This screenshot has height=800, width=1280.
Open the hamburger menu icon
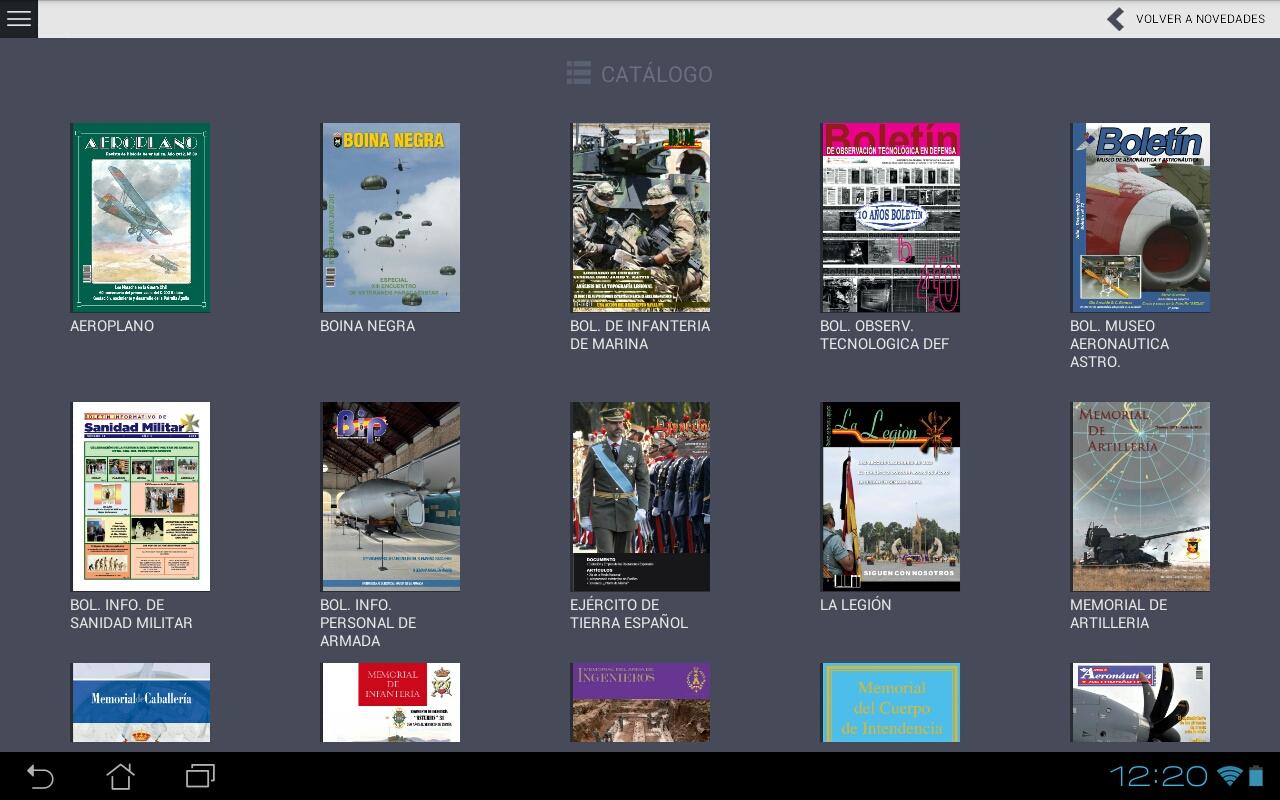click(x=18, y=19)
